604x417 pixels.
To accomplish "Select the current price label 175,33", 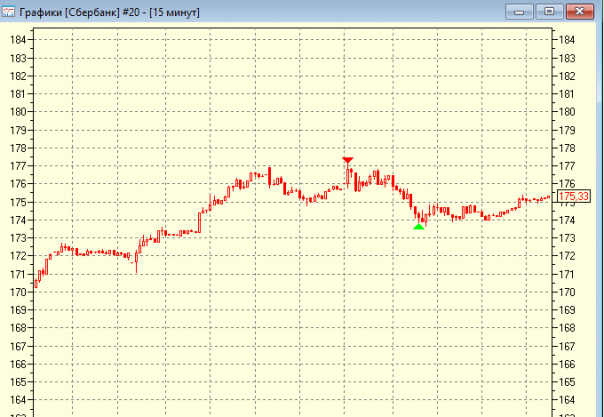I will pyautogui.click(x=572, y=197).
